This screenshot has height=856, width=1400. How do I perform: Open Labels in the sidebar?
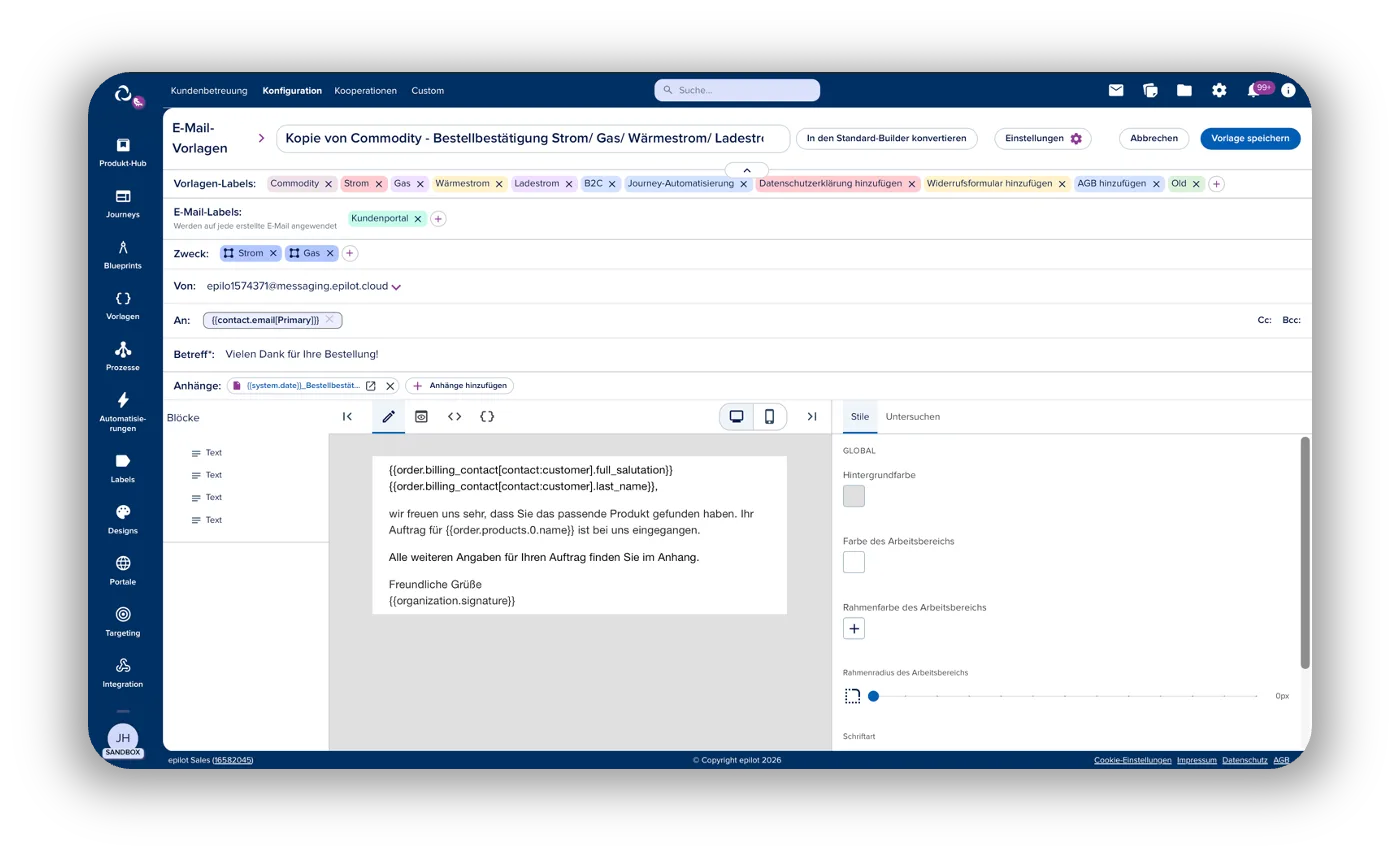123,468
